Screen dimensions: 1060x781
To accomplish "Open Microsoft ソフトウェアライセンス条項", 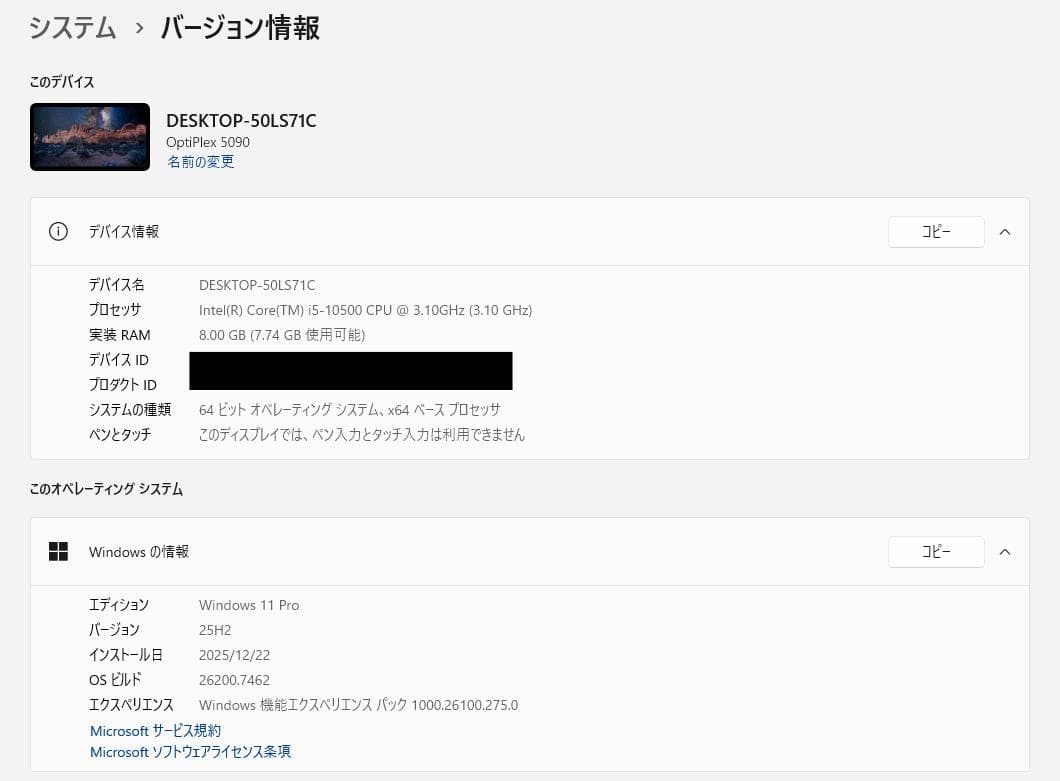I will [190, 751].
